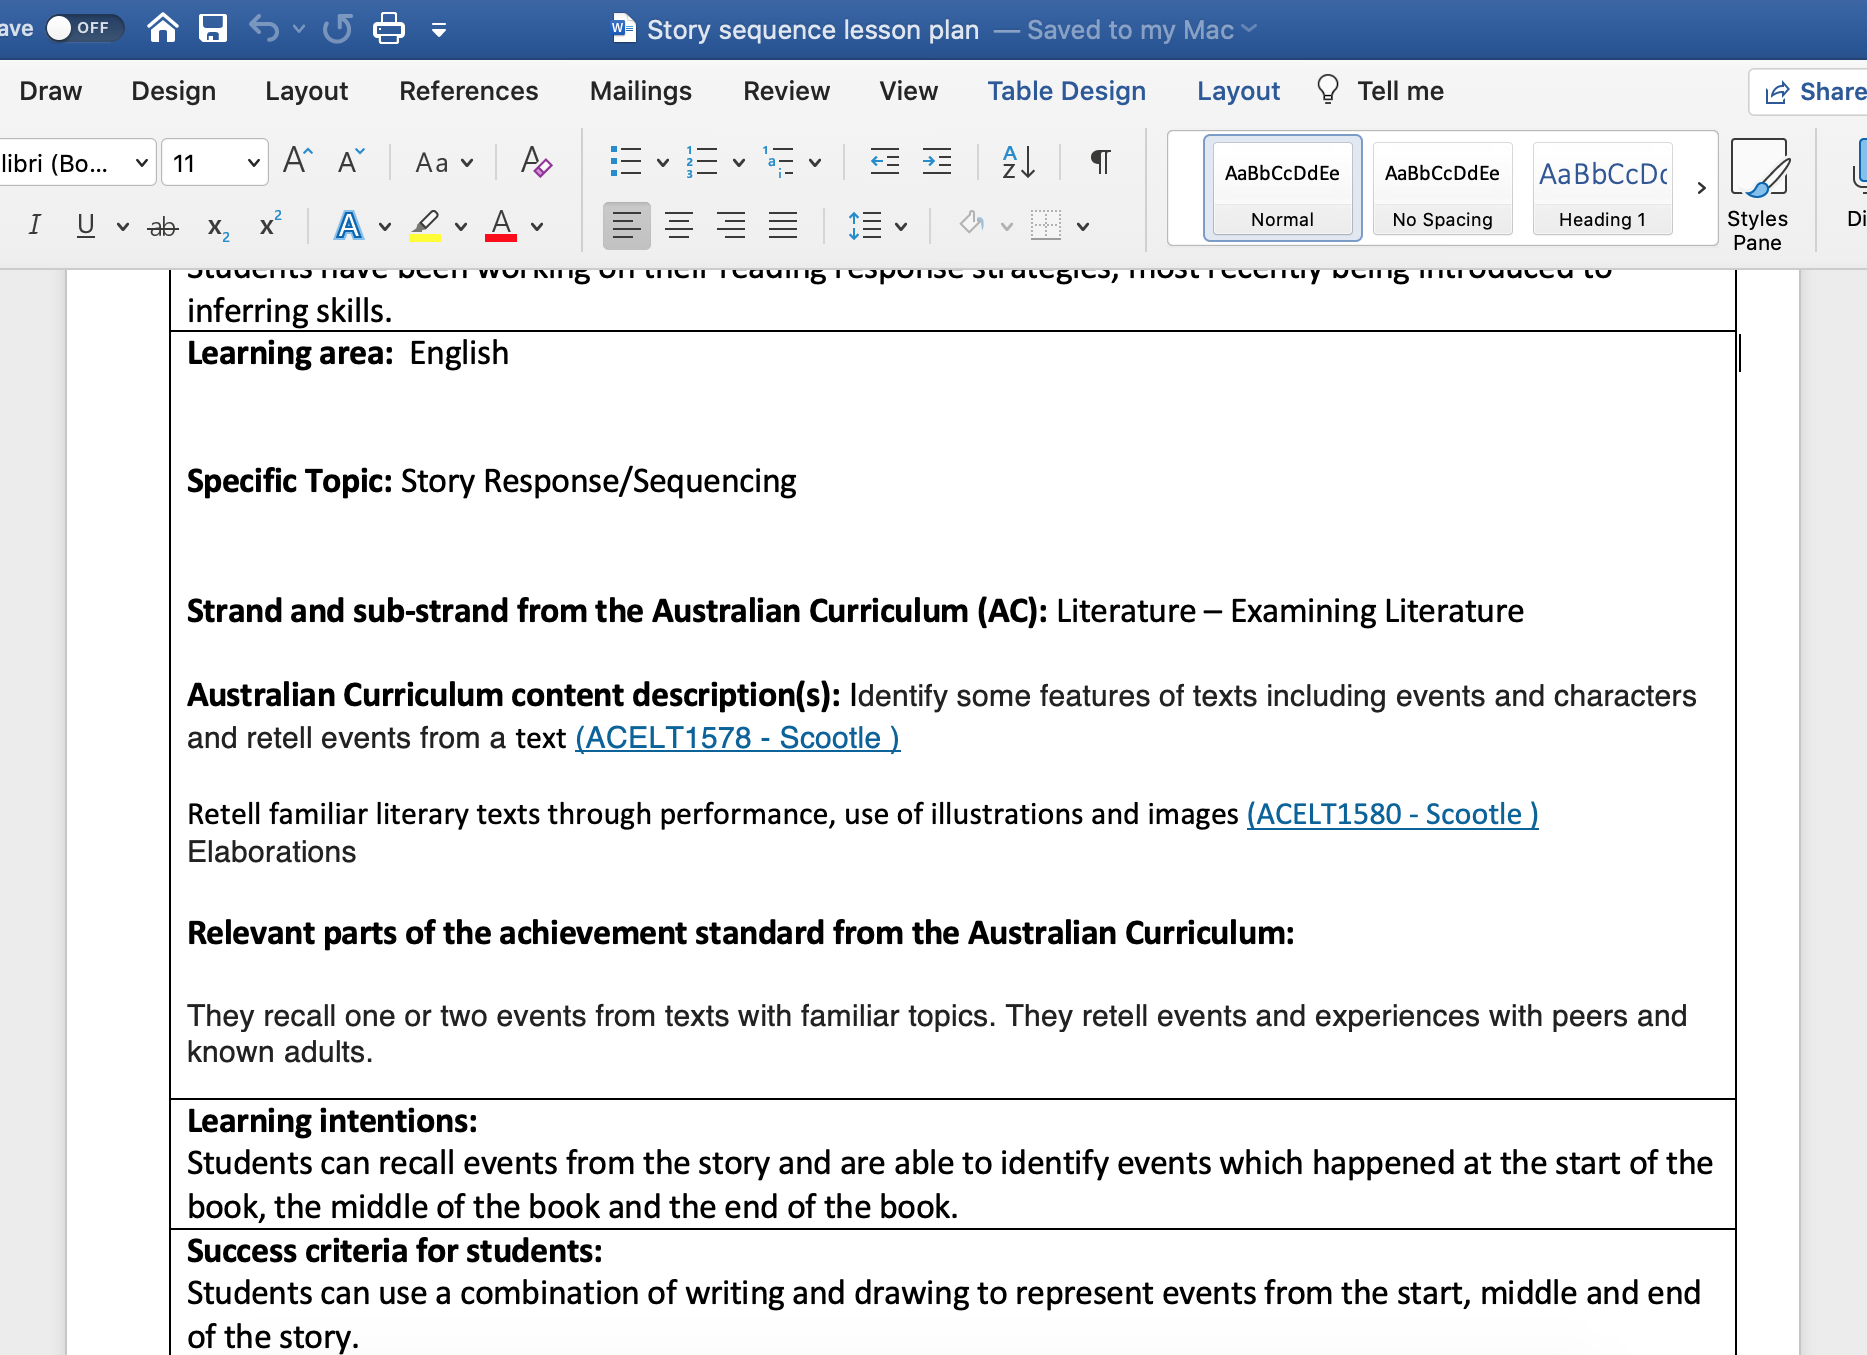
Task: Open Change Case Aa dropdown
Action: (x=444, y=162)
